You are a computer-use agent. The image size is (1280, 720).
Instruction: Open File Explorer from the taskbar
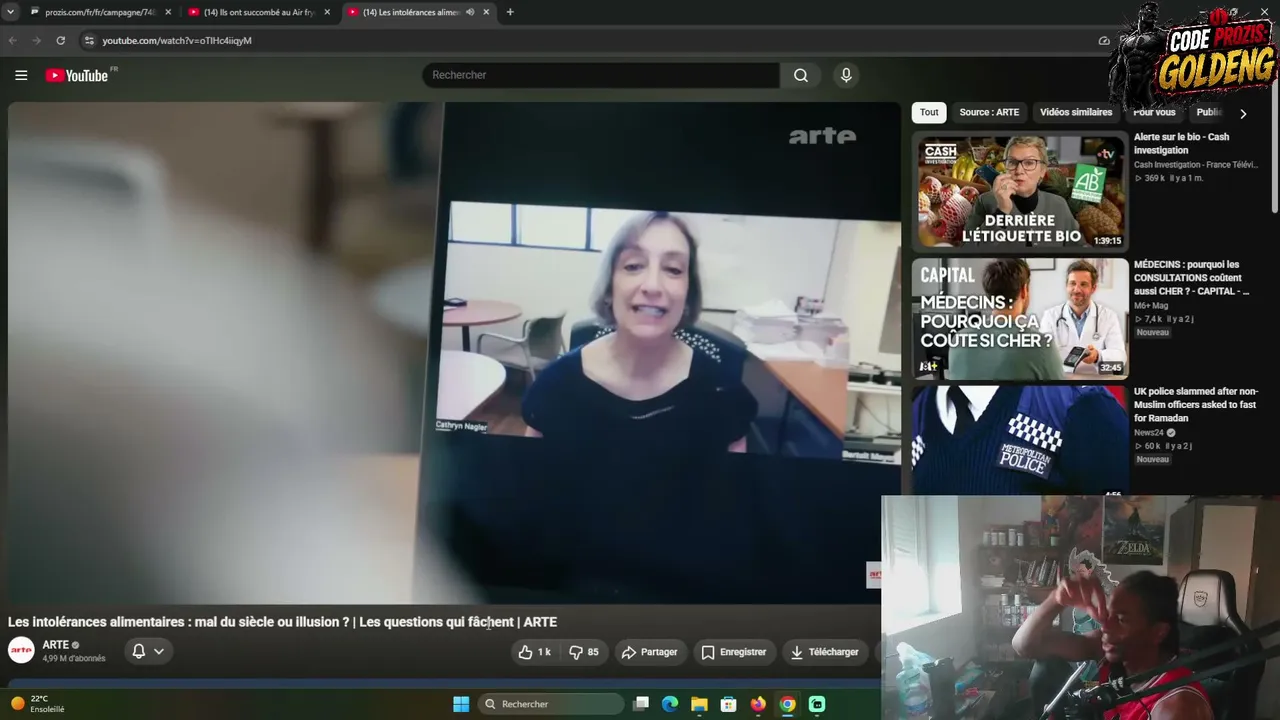[699, 704]
